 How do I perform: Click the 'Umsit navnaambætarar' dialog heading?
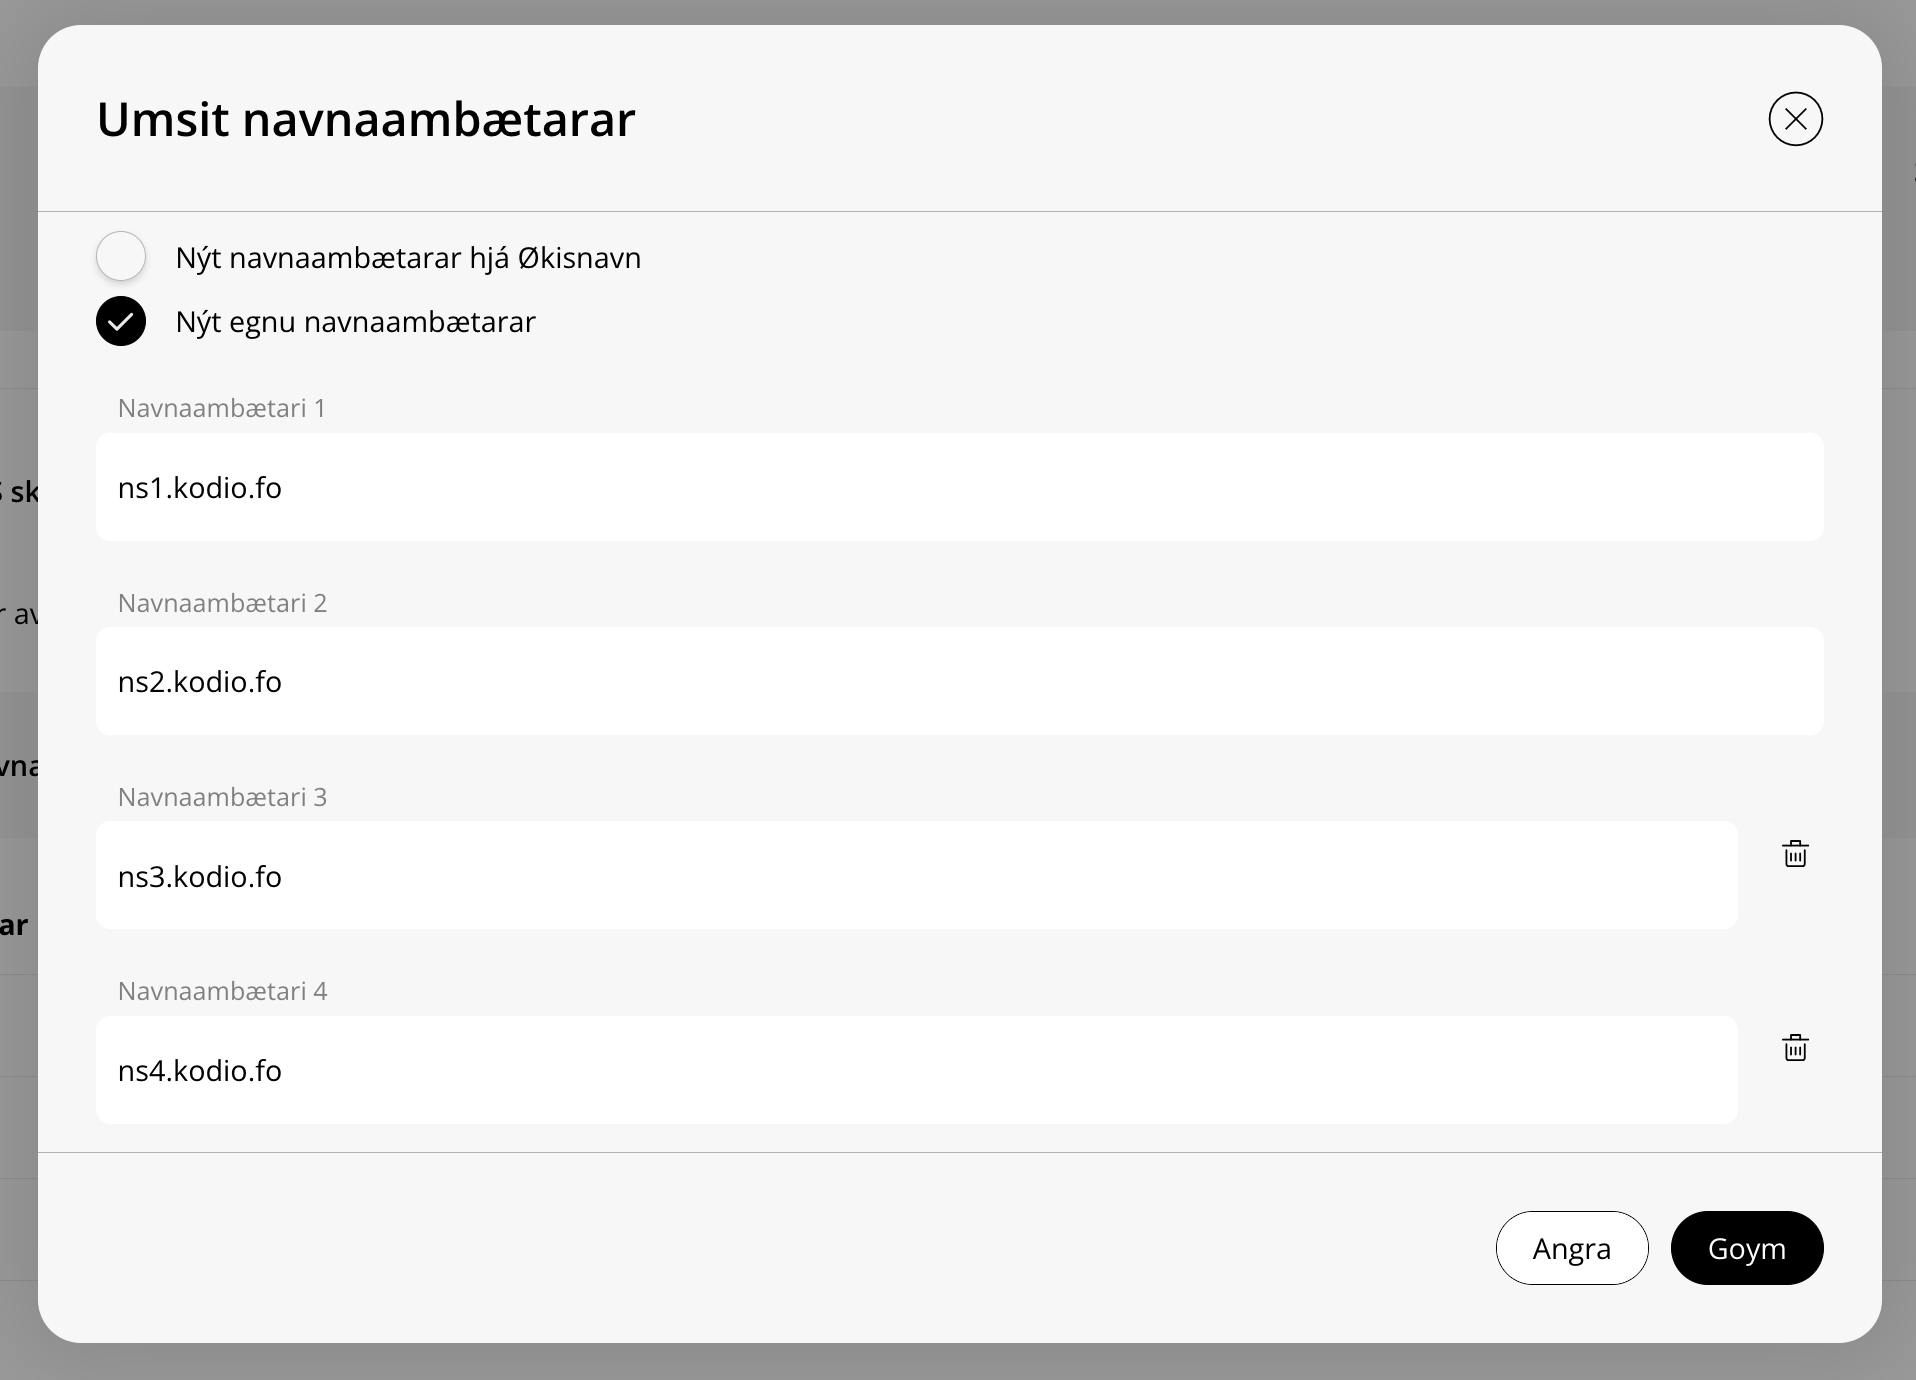point(366,119)
